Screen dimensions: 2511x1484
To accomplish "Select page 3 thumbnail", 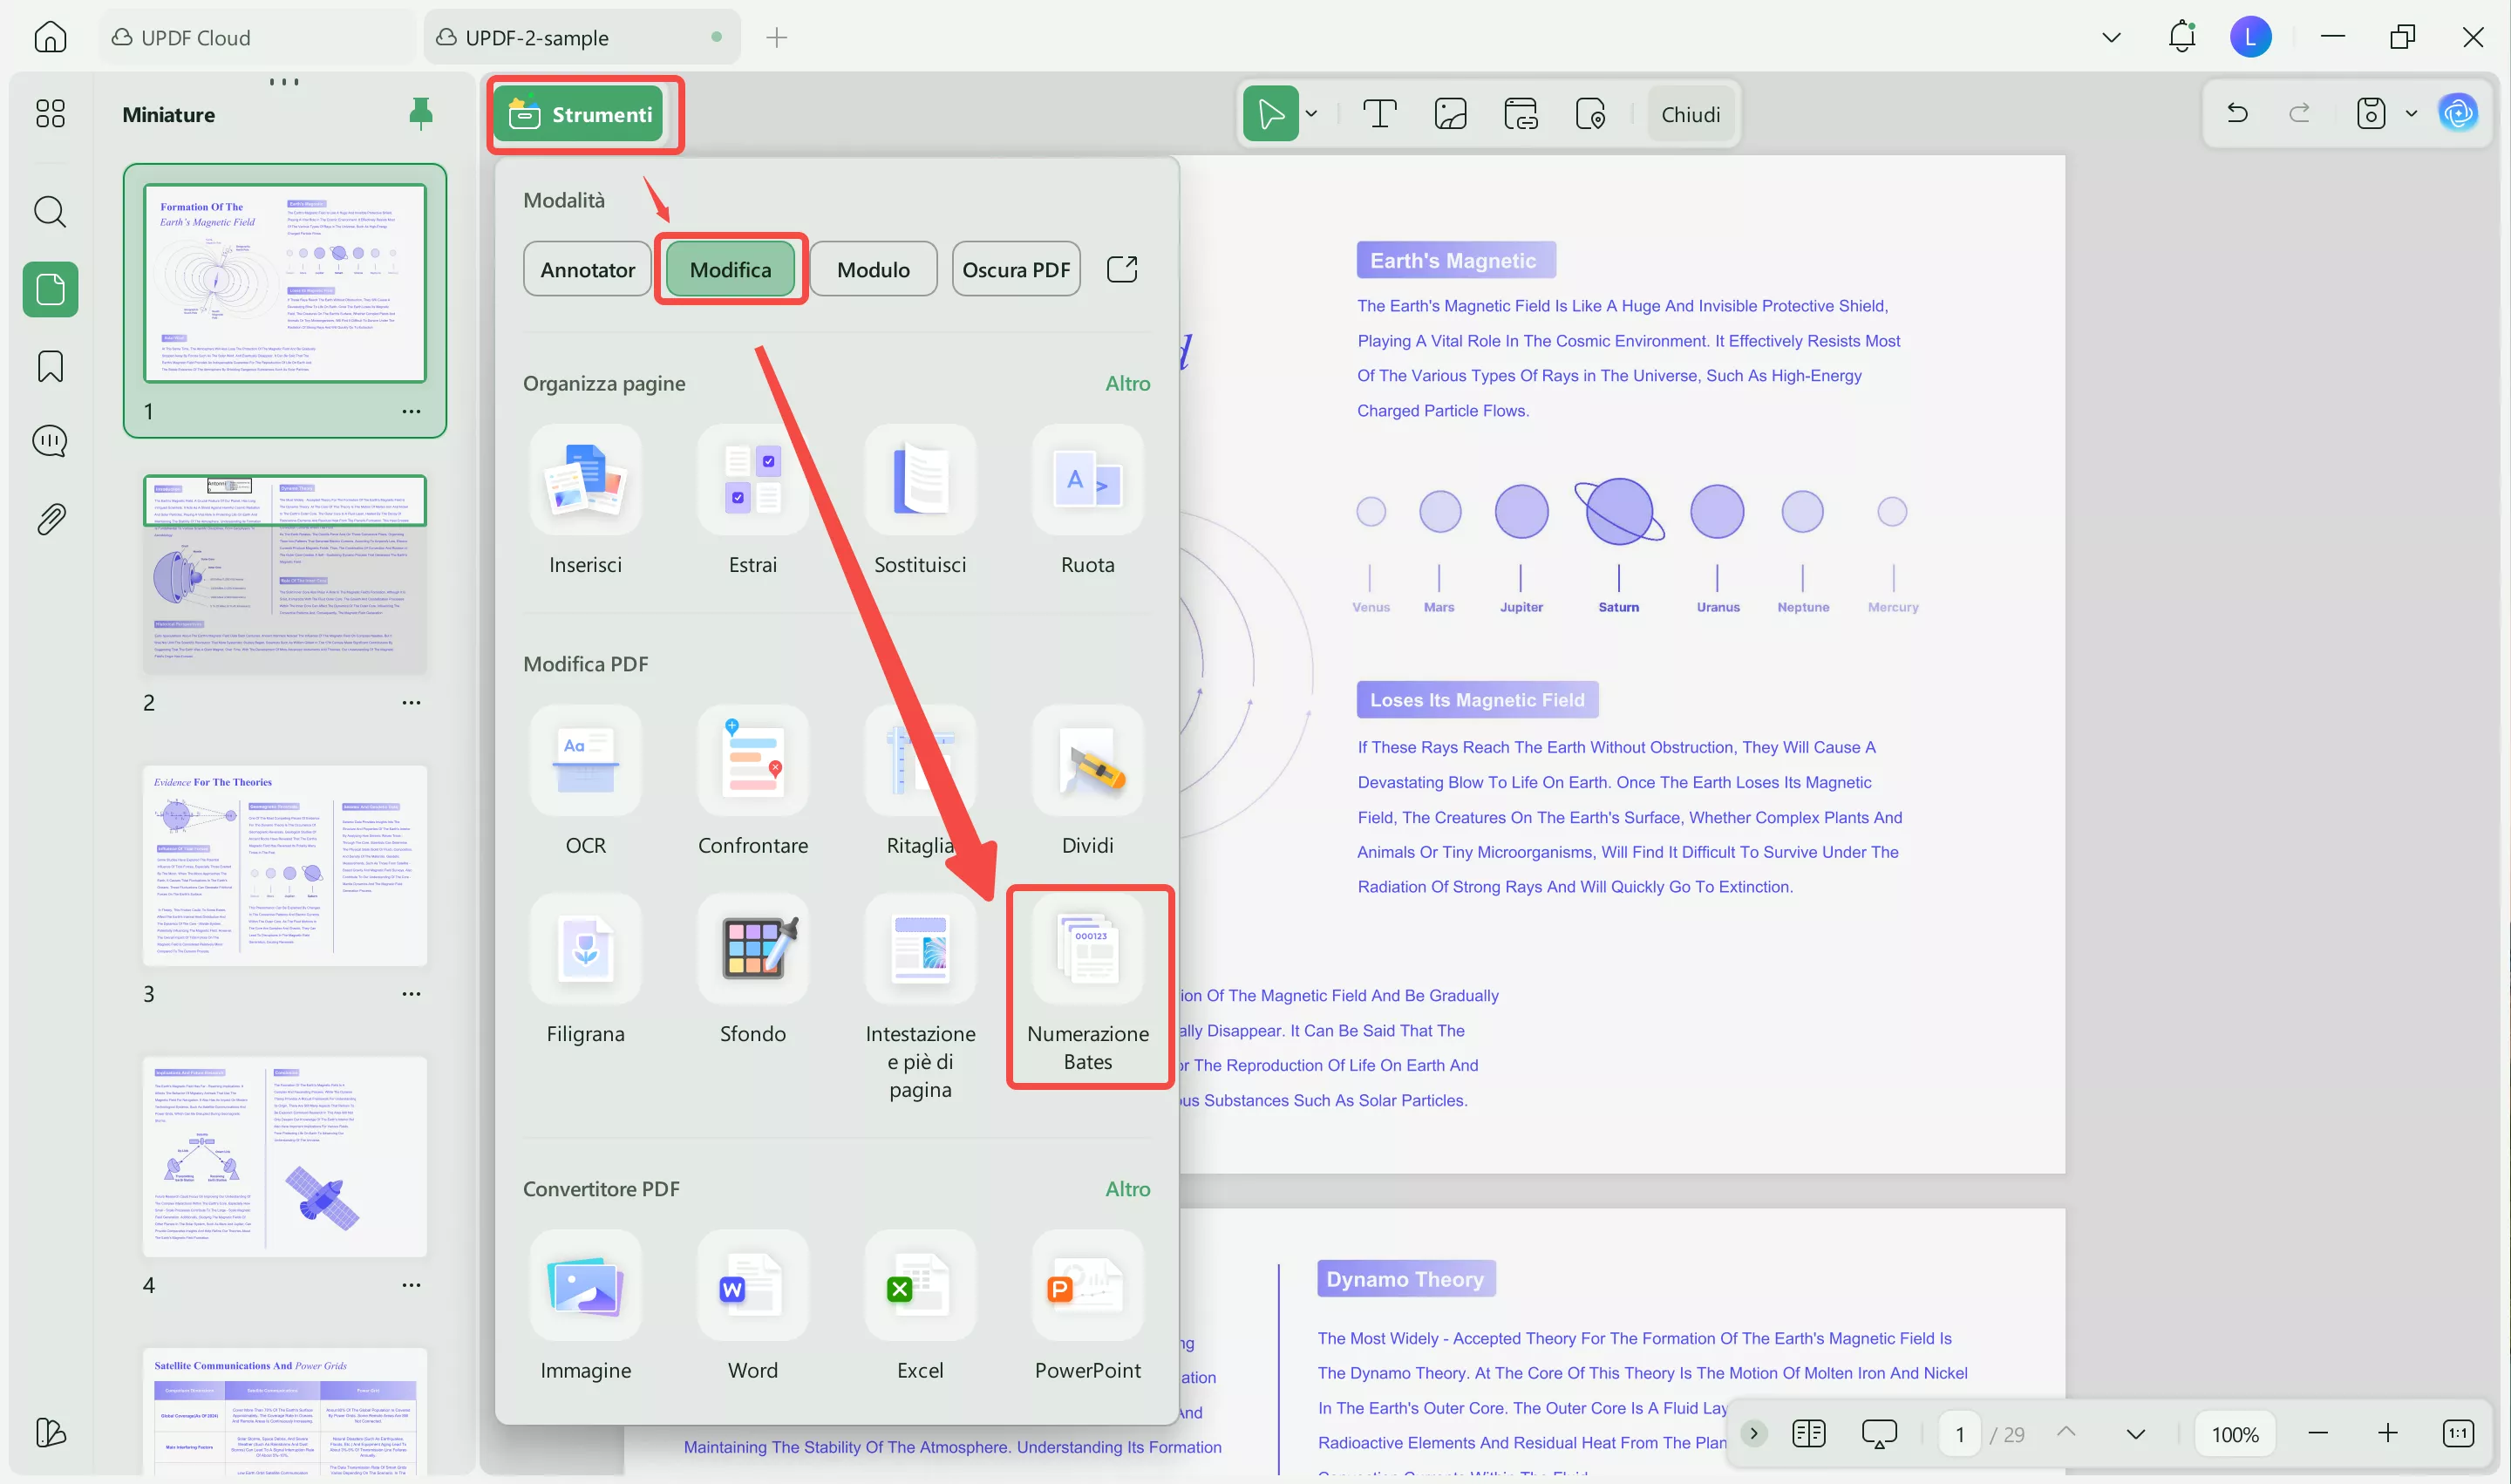I will click(284, 866).
